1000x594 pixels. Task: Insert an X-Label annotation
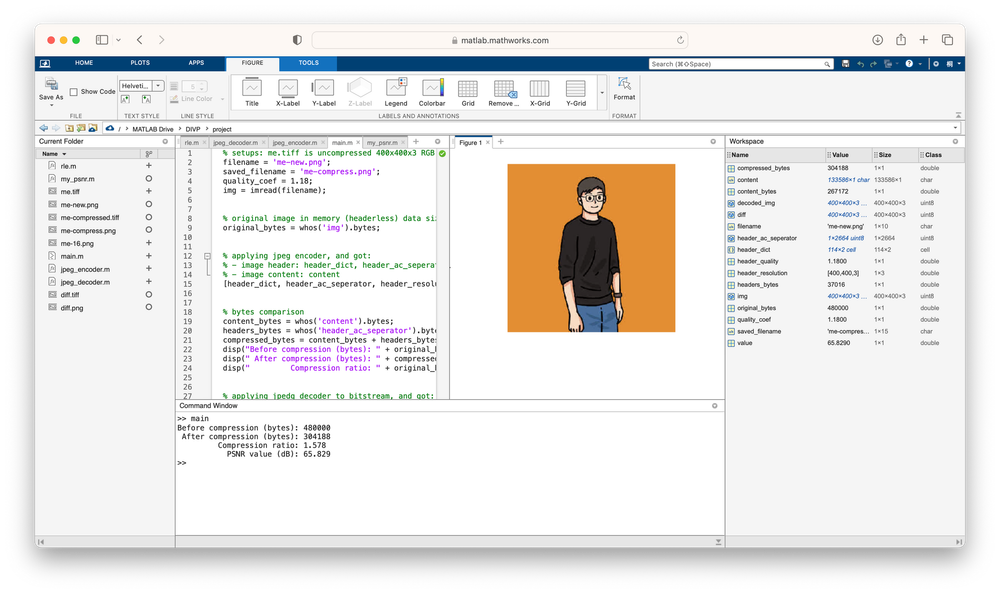[287, 89]
